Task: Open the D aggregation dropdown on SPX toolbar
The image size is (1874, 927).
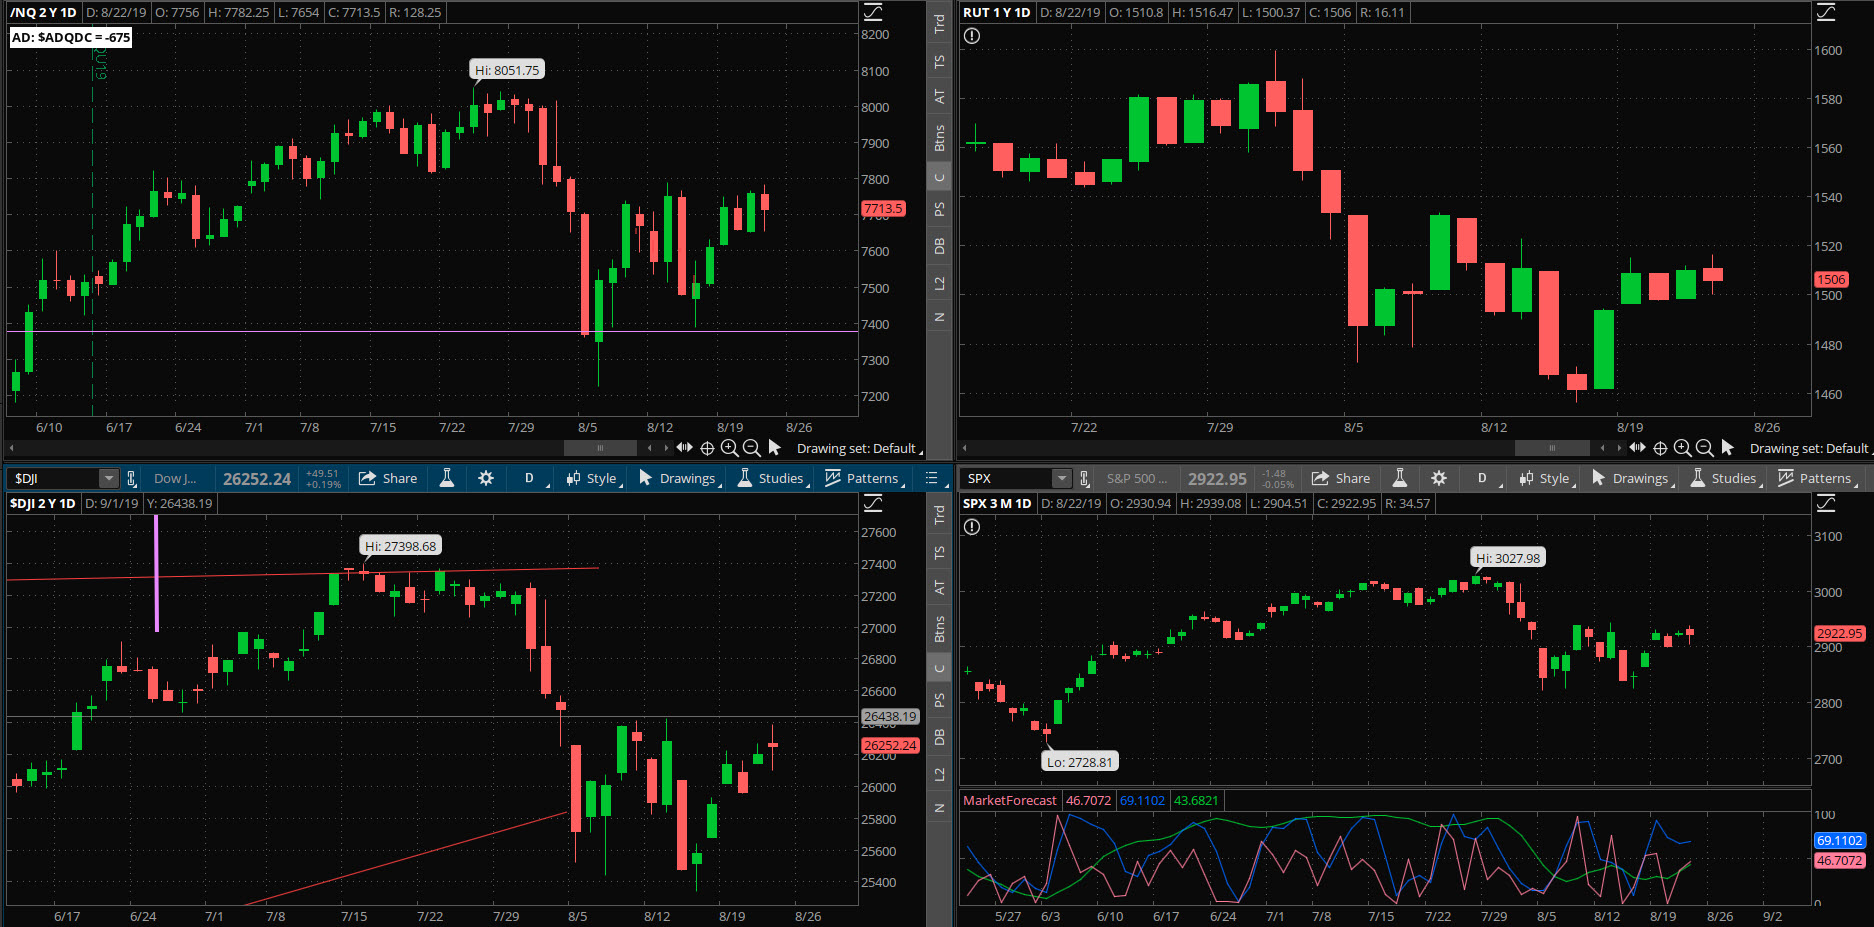Action: [1483, 478]
